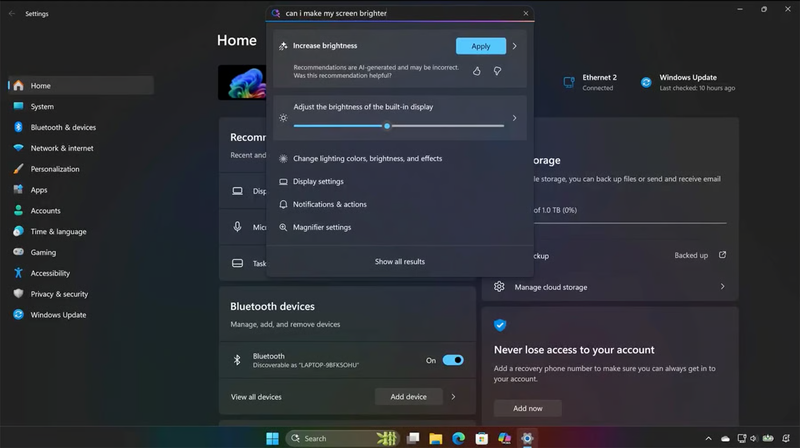800x448 pixels.
Task: Open Manage cloud storage
Action: click(610, 287)
